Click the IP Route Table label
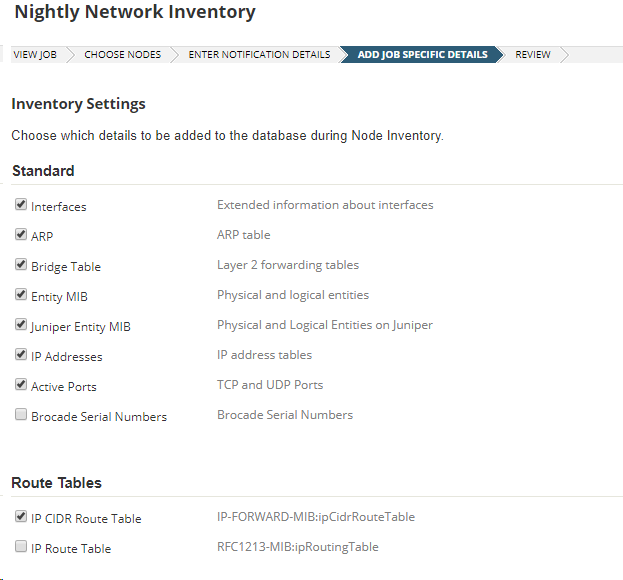The height and width of the screenshot is (580, 623). [x=71, y=549]
